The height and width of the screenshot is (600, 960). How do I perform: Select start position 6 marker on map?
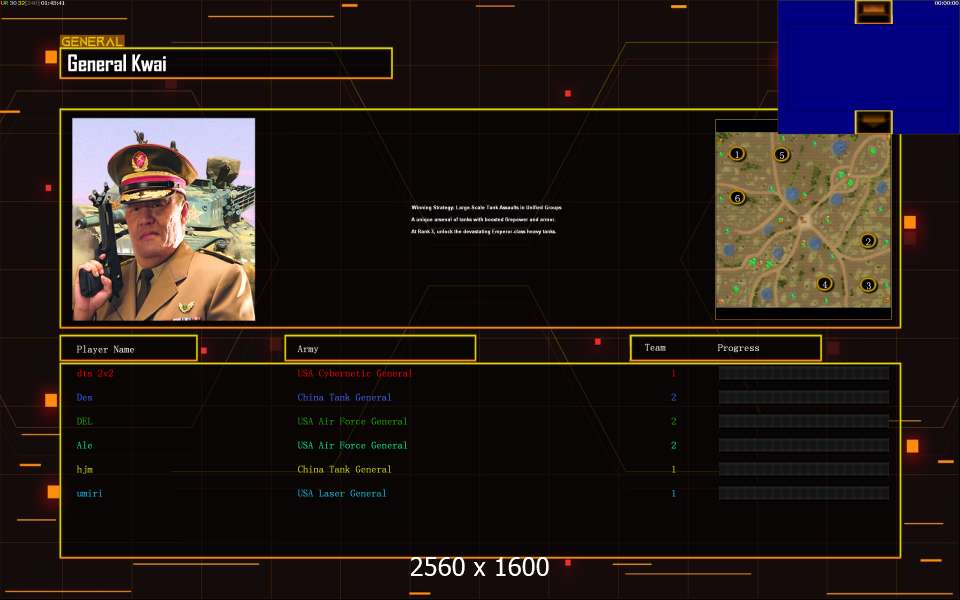tap(737, 198)
